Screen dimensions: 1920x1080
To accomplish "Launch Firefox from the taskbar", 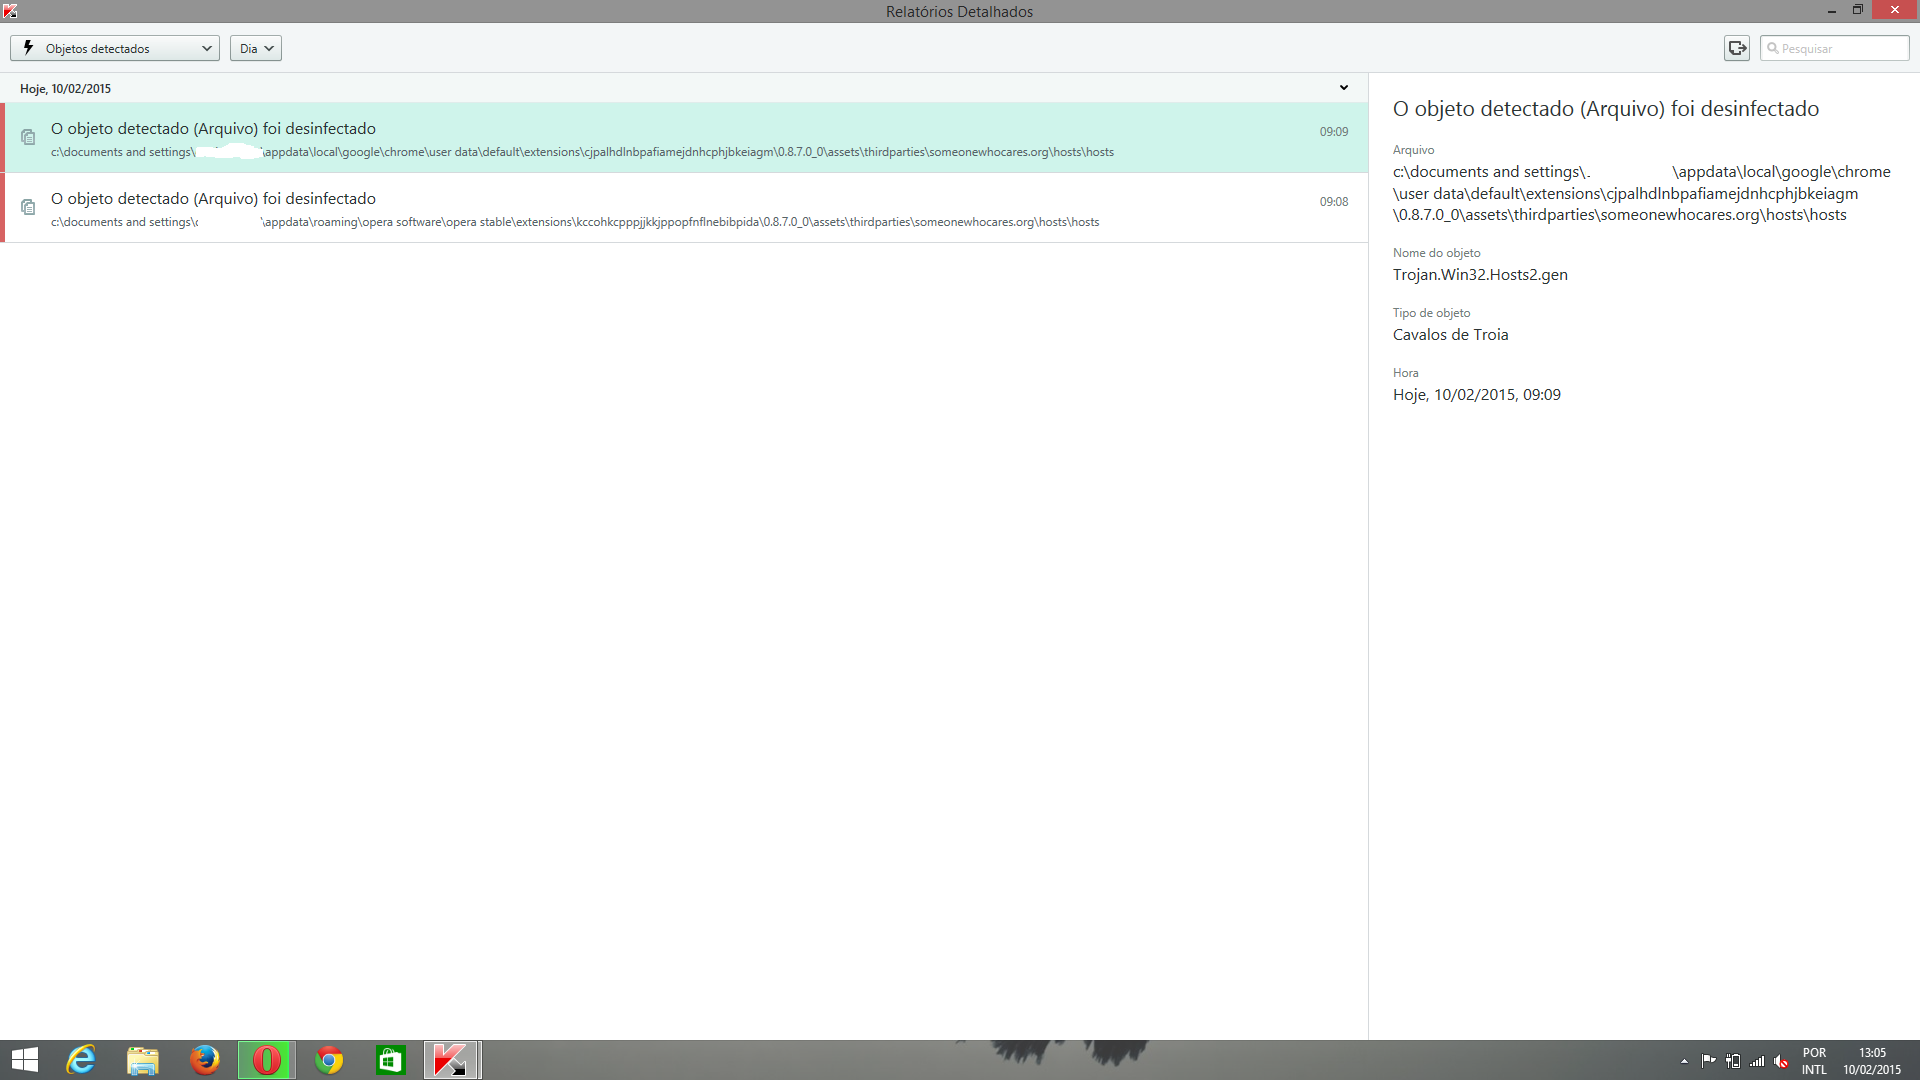I will [x=204, y=1060].
